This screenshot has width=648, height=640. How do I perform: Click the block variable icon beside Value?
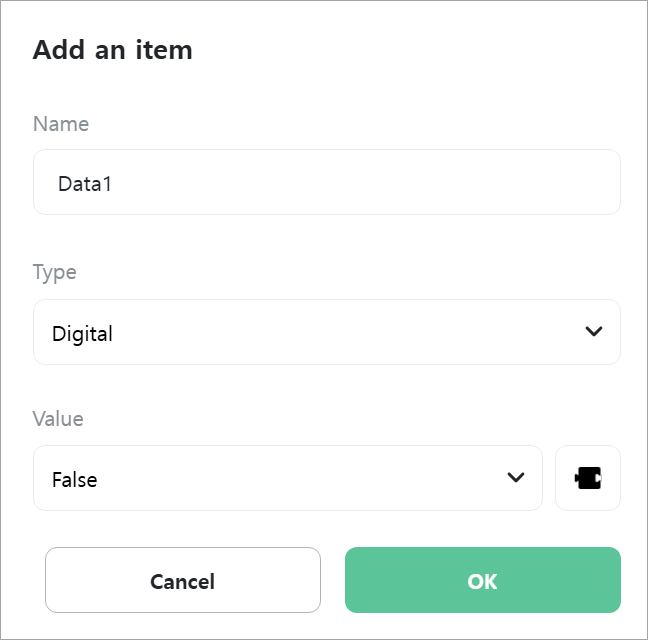tap(588, 478)
